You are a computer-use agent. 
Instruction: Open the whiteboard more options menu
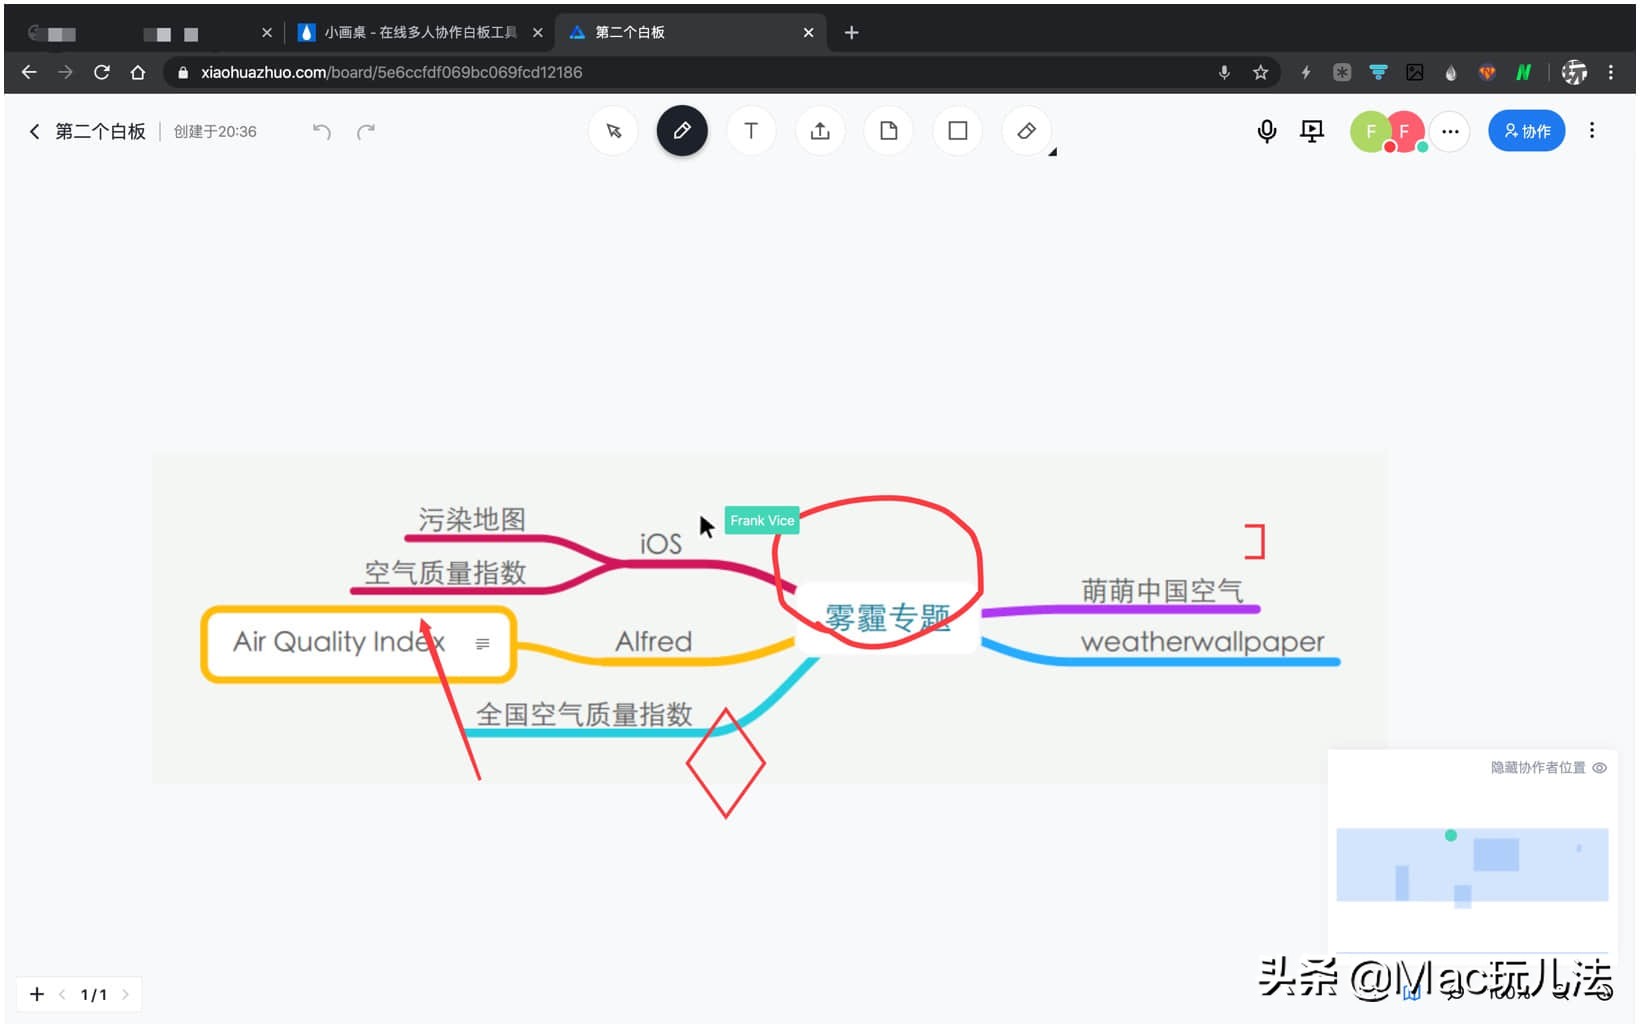1592,131
